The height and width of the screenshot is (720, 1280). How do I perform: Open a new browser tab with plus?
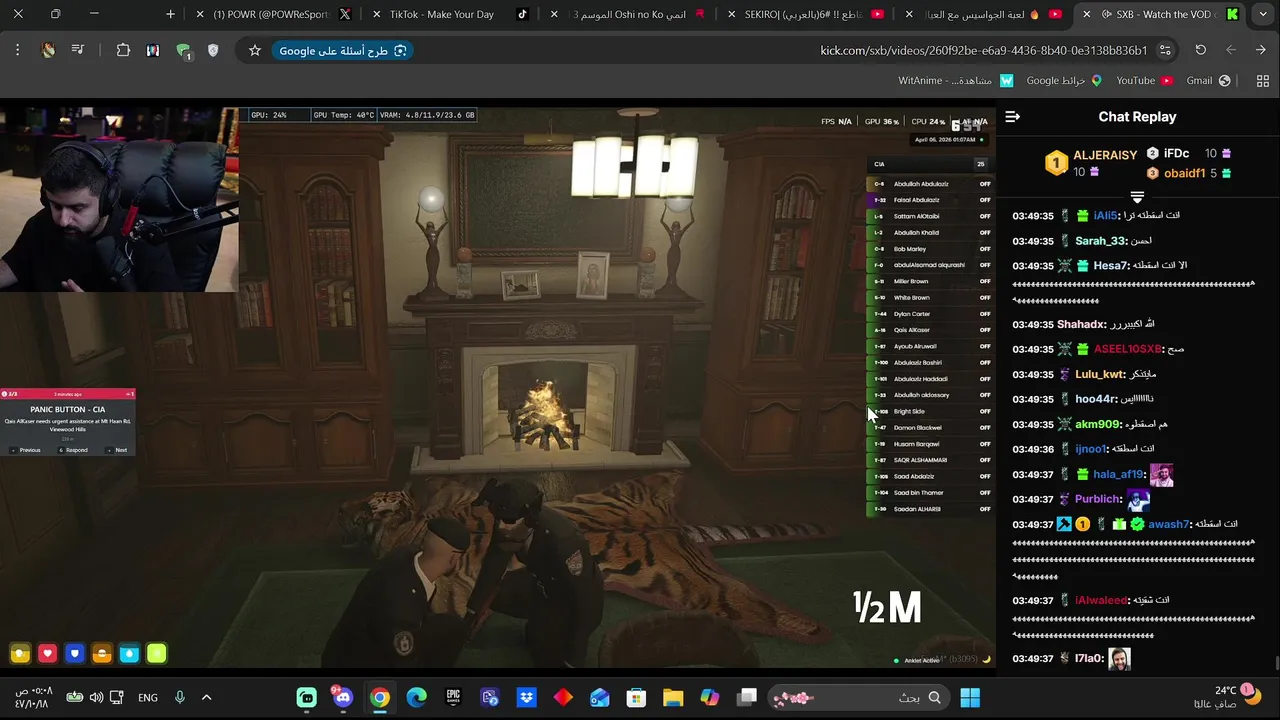tap(170, 15)
